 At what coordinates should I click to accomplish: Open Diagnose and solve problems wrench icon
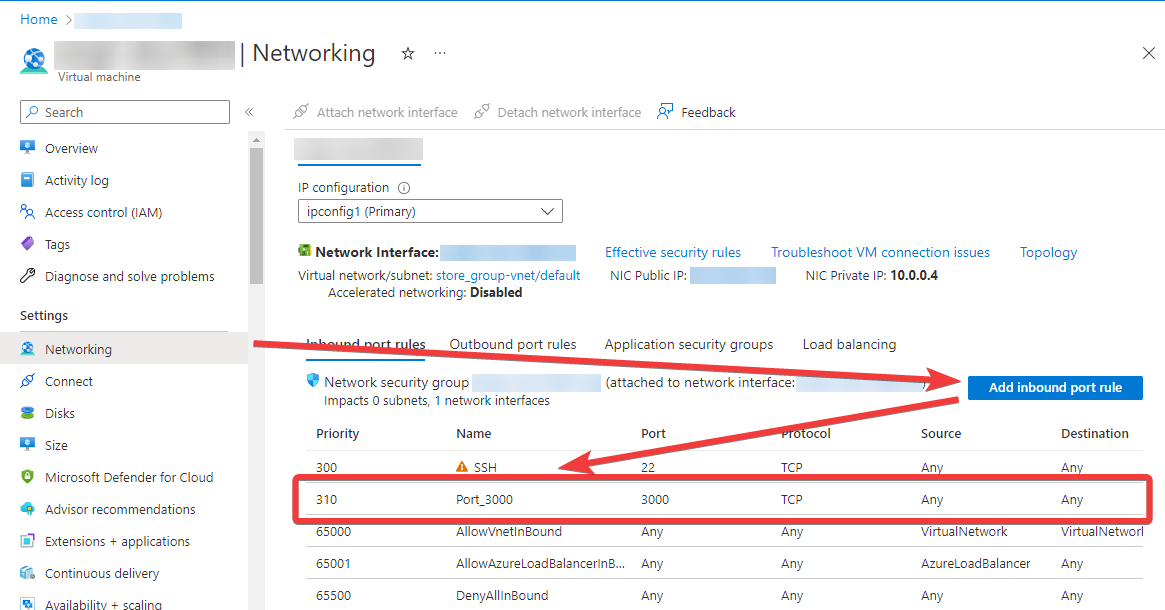click(27, 276)
